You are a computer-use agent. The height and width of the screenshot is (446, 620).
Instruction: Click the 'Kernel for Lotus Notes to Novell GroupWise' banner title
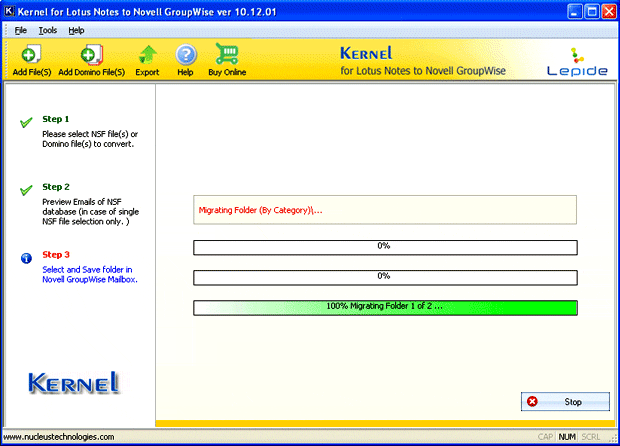(423, 61)
